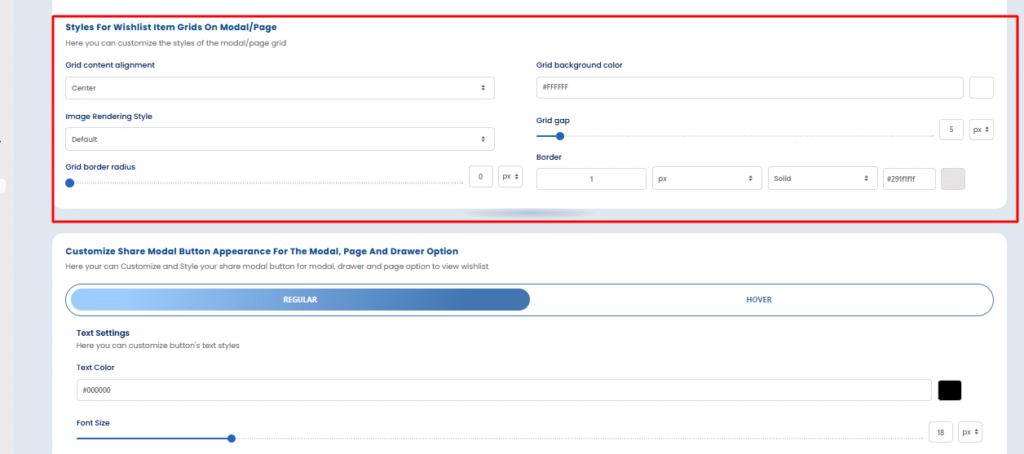Switch to the REGULAR tab

point(300,300)
